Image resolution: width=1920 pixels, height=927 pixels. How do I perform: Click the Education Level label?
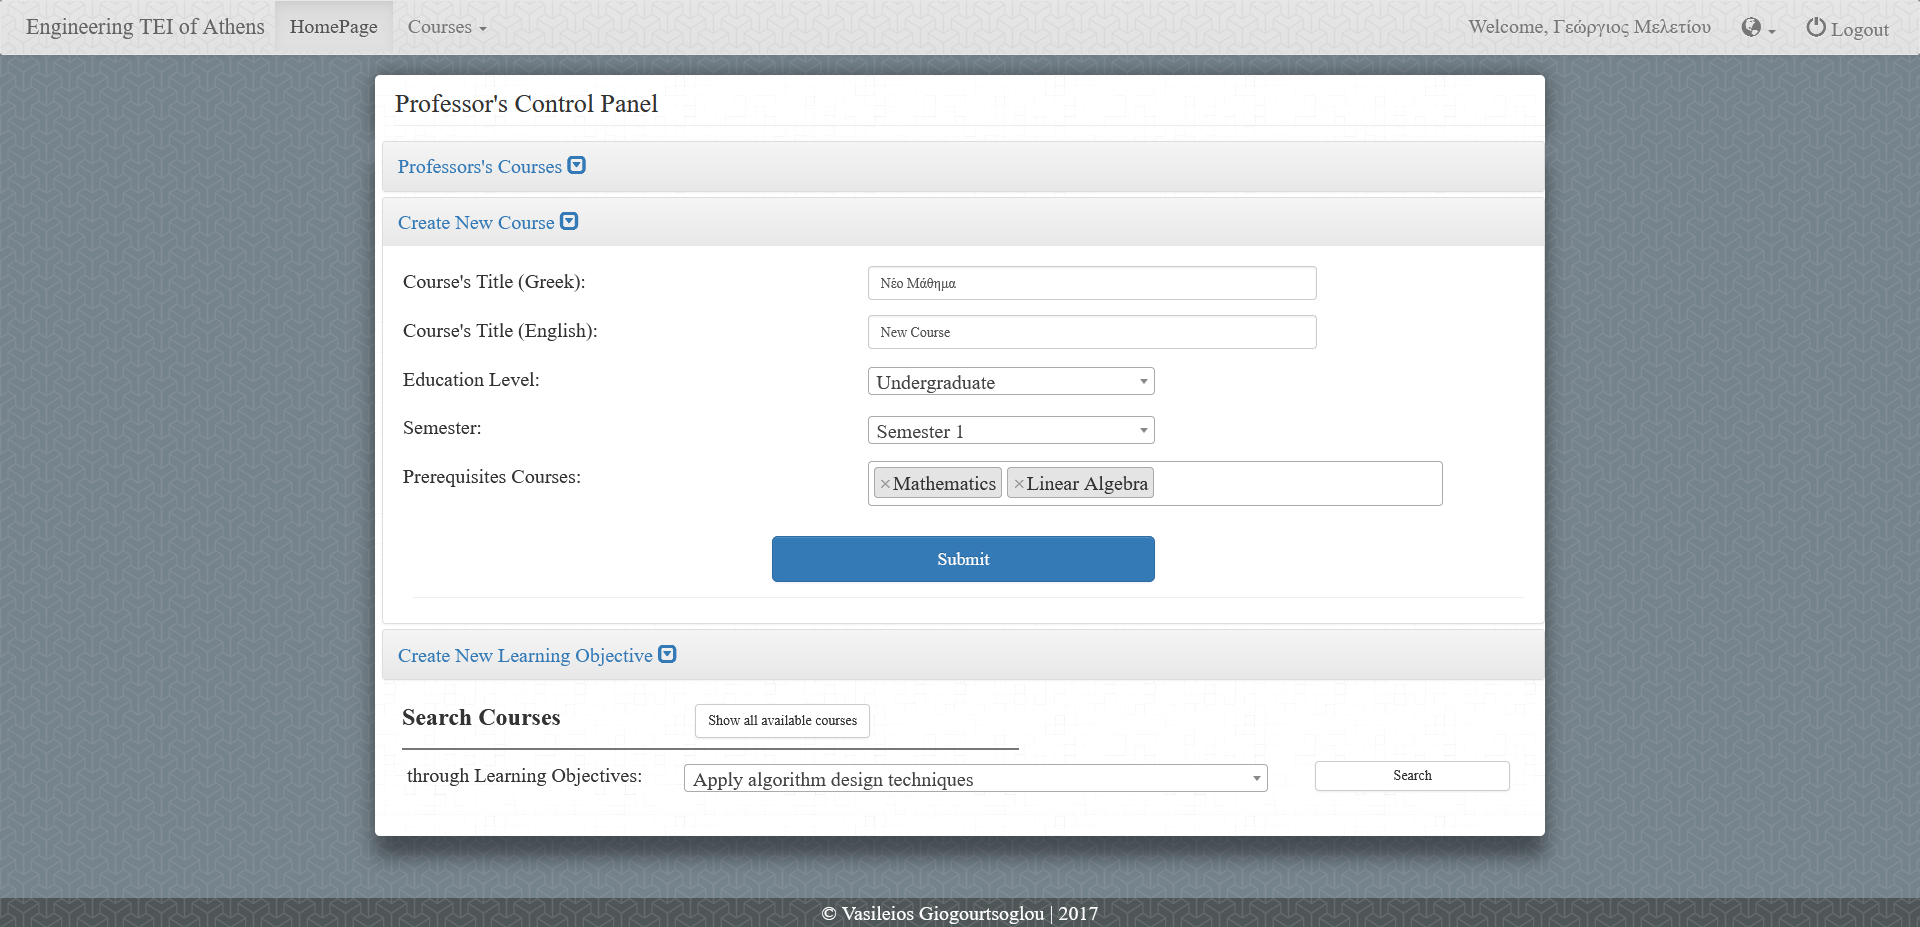coord(471,380)
